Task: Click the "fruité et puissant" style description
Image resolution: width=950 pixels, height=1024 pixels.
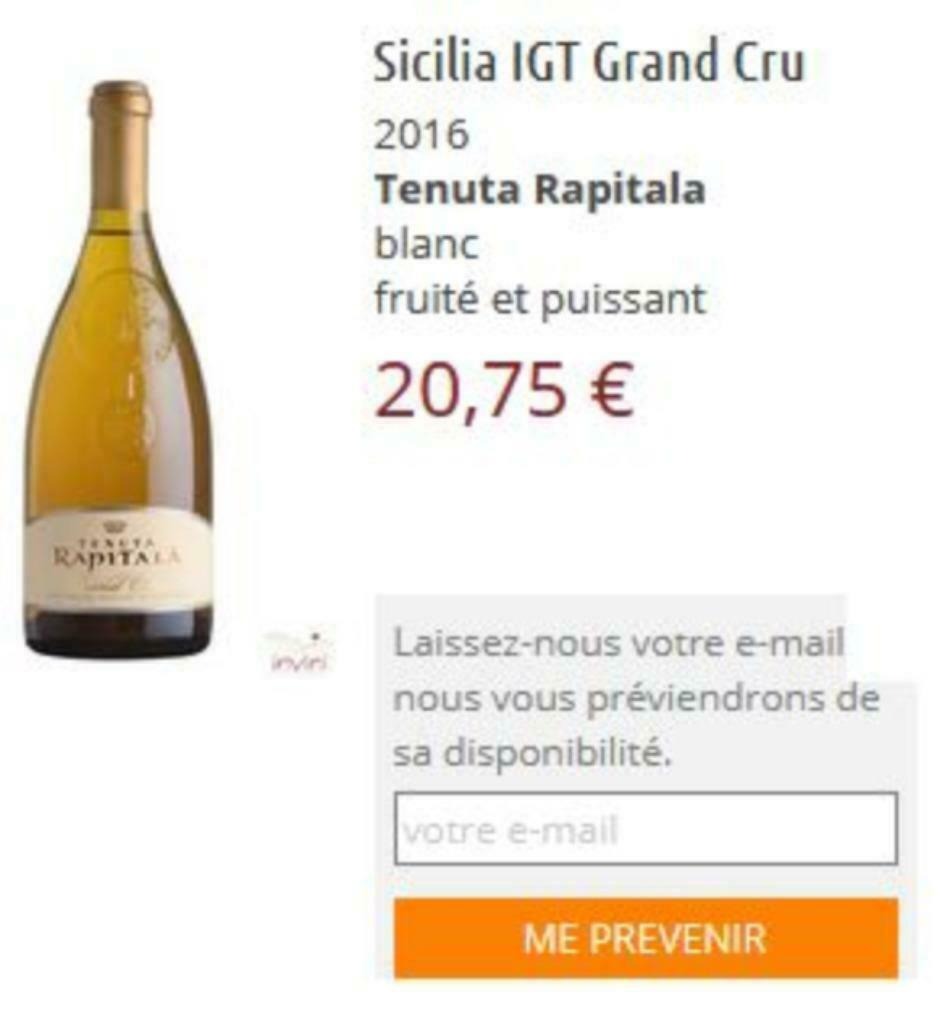Action: click(540, 300)
